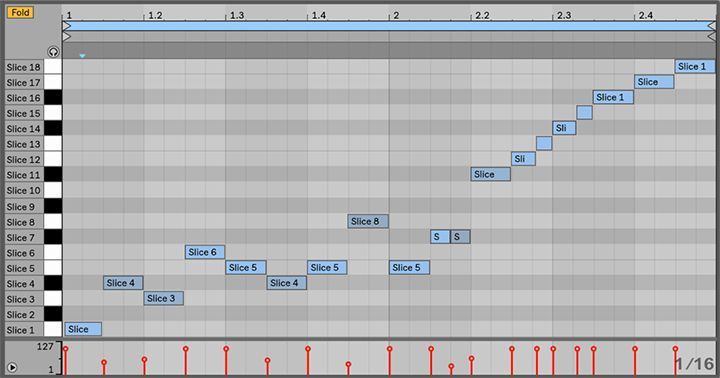The image size is (720, 378).
Task: Click the loop brace start handle
Action: pyautogui.click(x=67, y=26)
